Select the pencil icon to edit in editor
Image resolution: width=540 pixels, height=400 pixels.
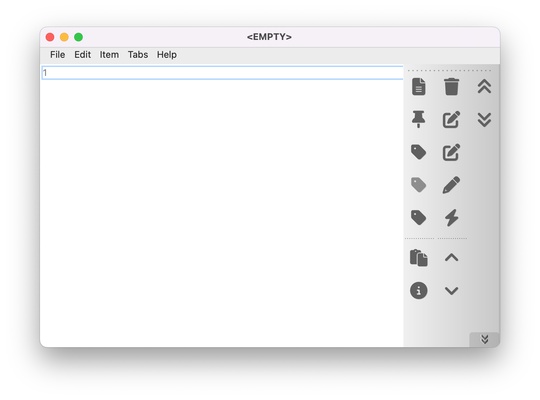click(451, 185)
